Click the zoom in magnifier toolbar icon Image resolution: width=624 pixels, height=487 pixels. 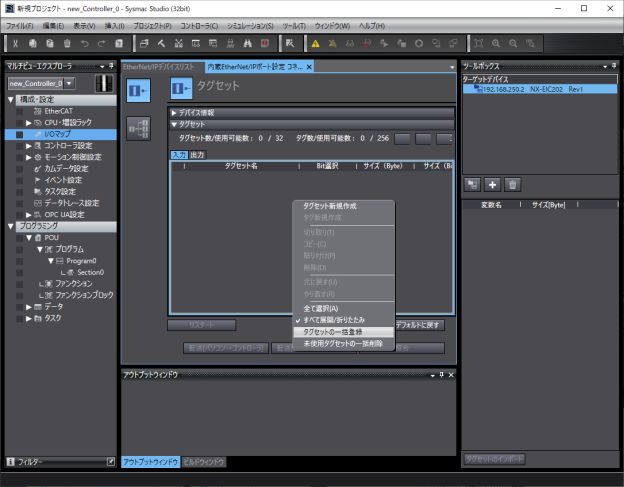pyautogui.click(x=496, y=44)
